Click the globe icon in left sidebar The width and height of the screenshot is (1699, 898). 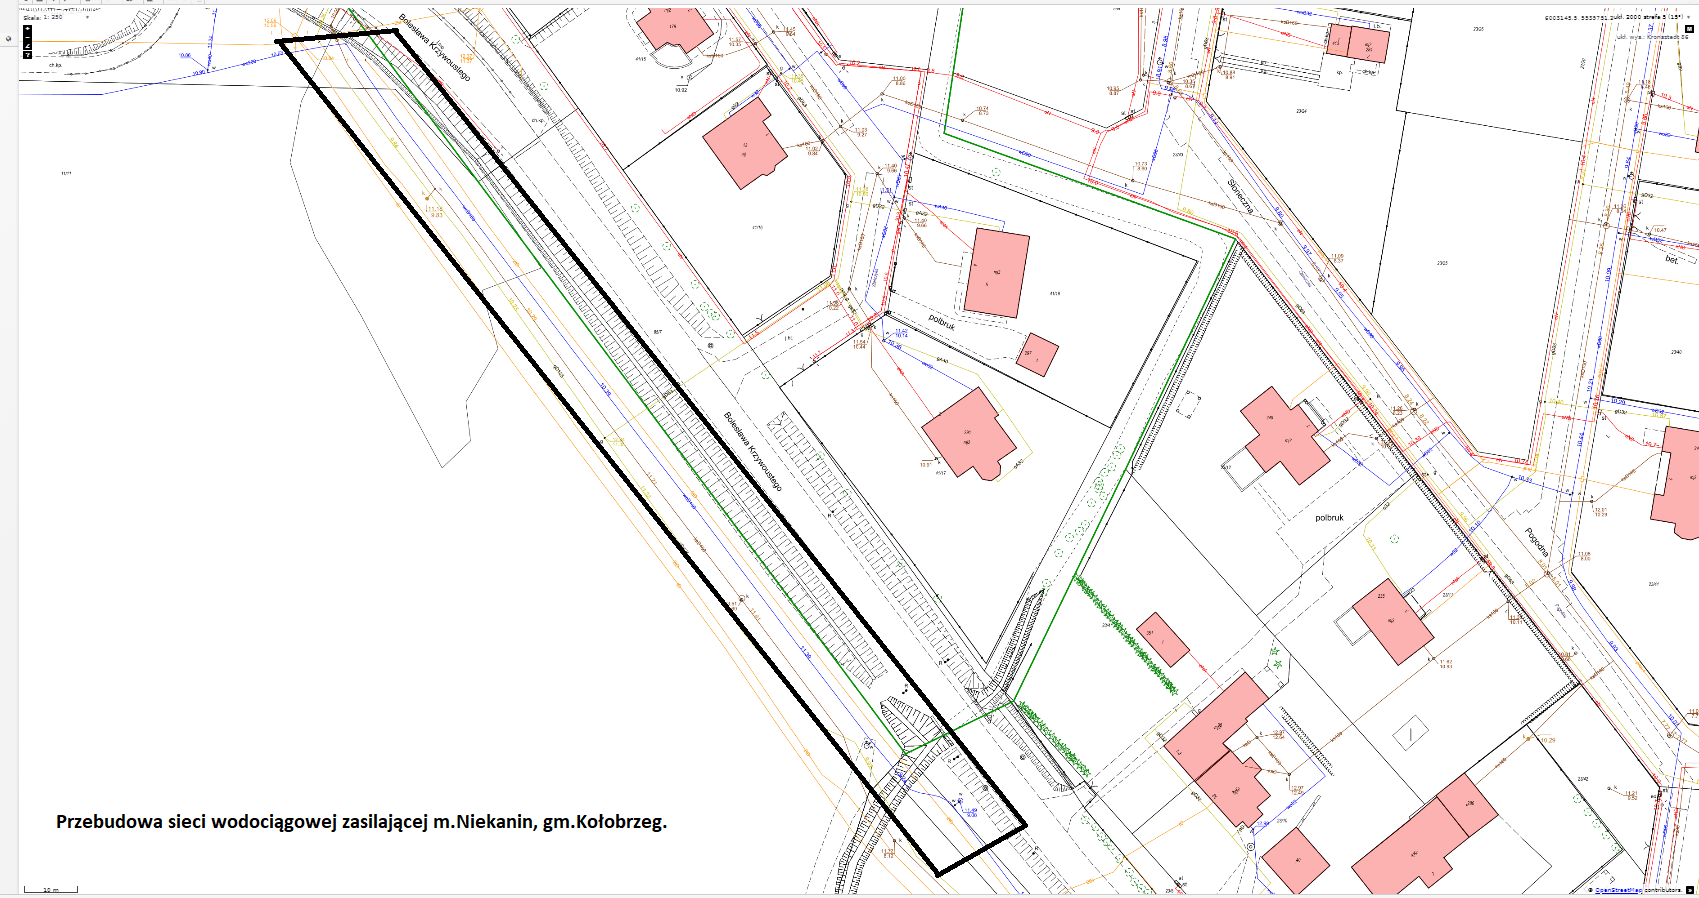[x=8, y=39]
